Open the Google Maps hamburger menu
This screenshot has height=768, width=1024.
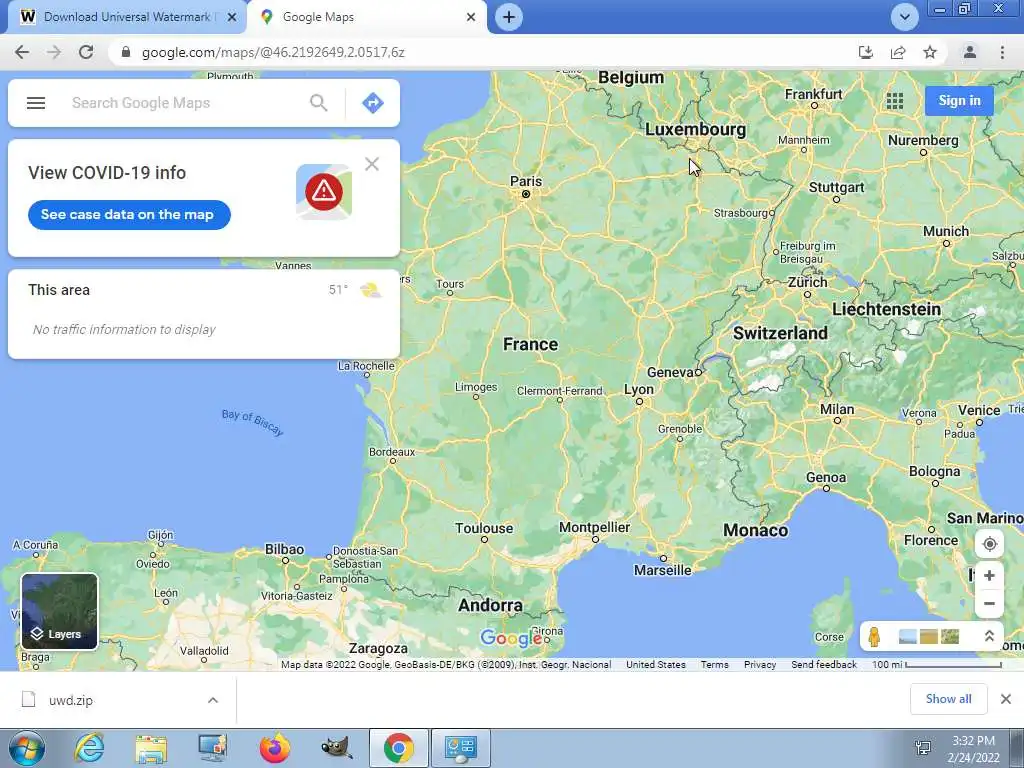click(36, 103)
